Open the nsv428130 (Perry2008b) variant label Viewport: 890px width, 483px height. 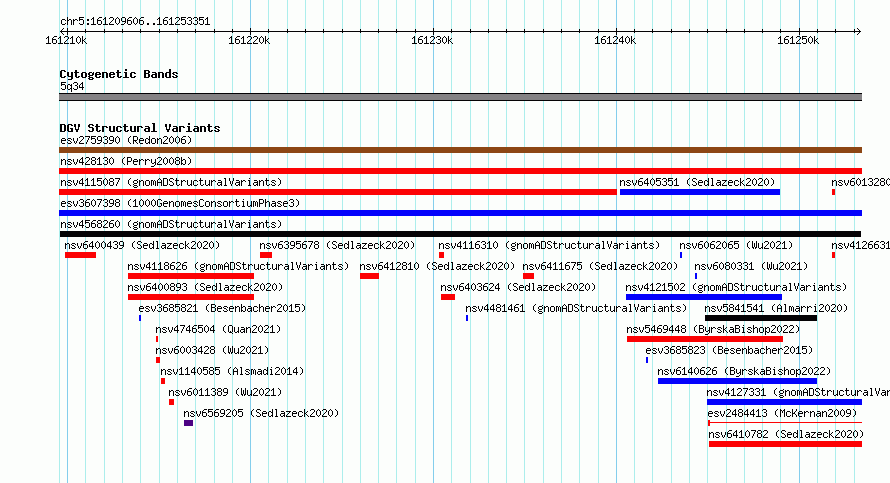pyautogui.click(x=126, y=161)
